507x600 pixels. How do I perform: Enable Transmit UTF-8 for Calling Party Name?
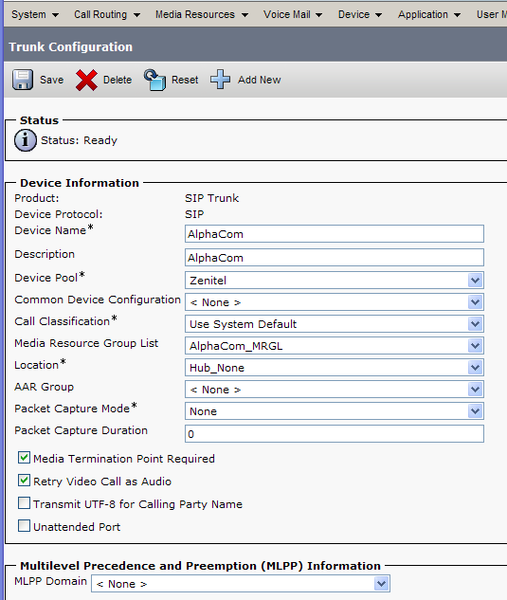(24, 503)
